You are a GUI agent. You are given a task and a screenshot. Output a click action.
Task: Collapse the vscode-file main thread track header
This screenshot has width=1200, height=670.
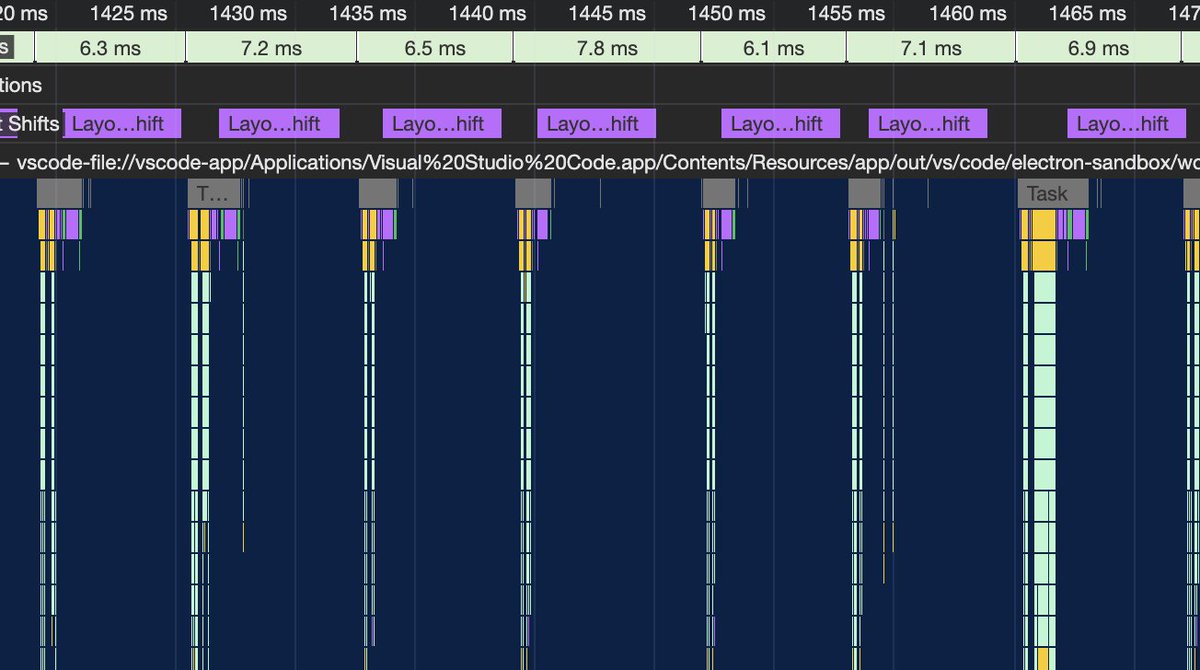pyautogui.click(x=600, y=163)
